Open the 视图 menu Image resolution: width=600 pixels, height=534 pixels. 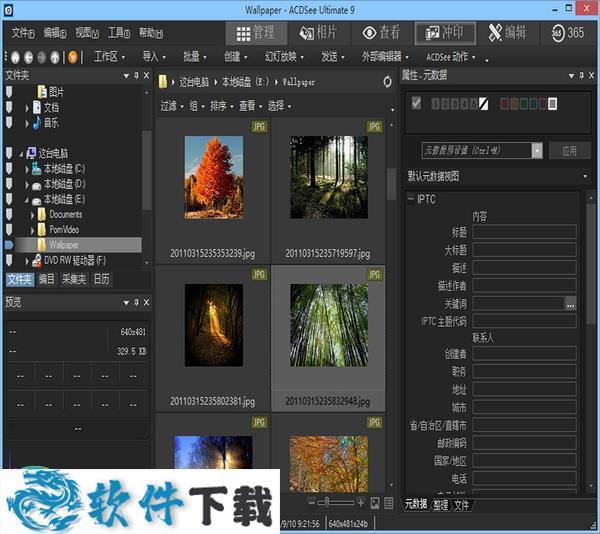coord(87,33)
